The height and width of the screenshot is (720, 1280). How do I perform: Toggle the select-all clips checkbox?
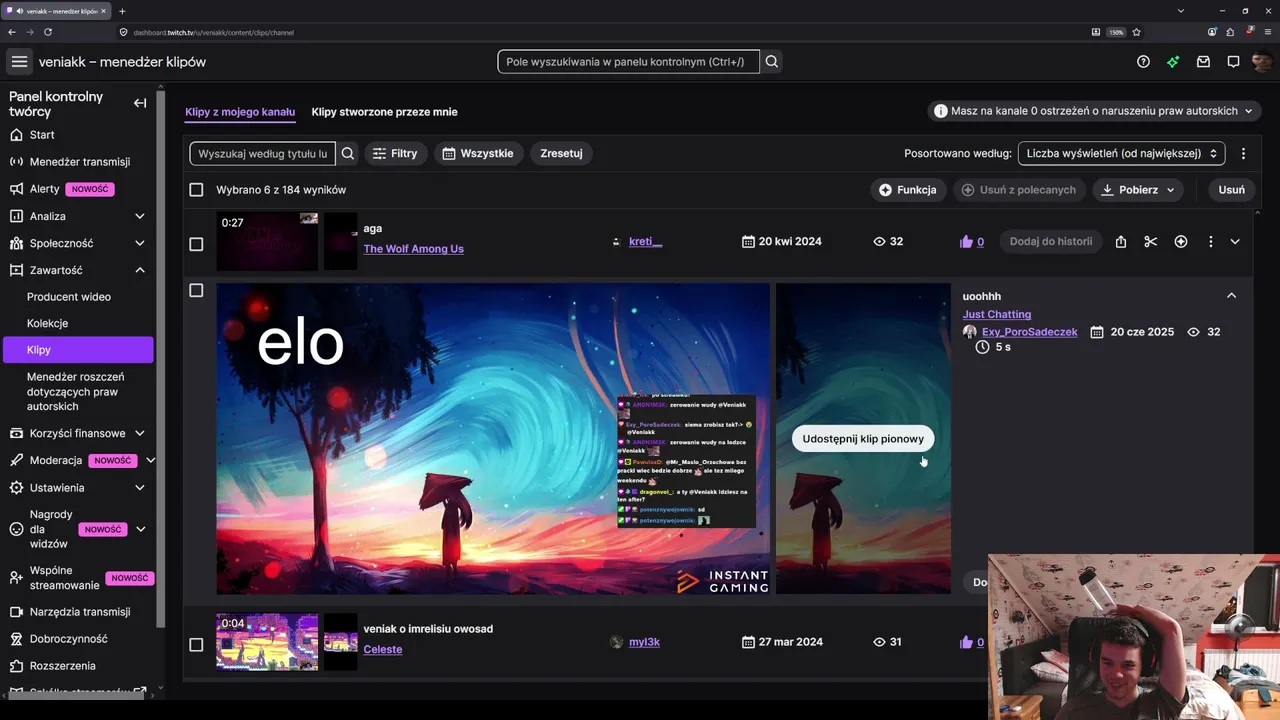click(196, 190)
